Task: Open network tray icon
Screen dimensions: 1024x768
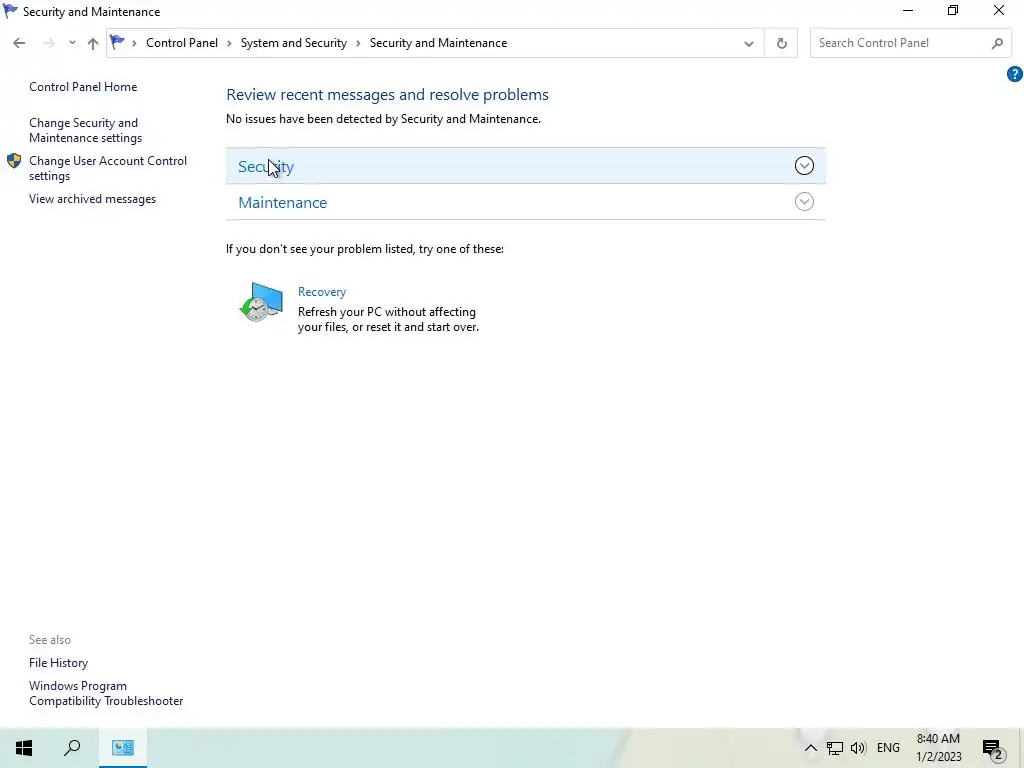Action: coord(835,748)
